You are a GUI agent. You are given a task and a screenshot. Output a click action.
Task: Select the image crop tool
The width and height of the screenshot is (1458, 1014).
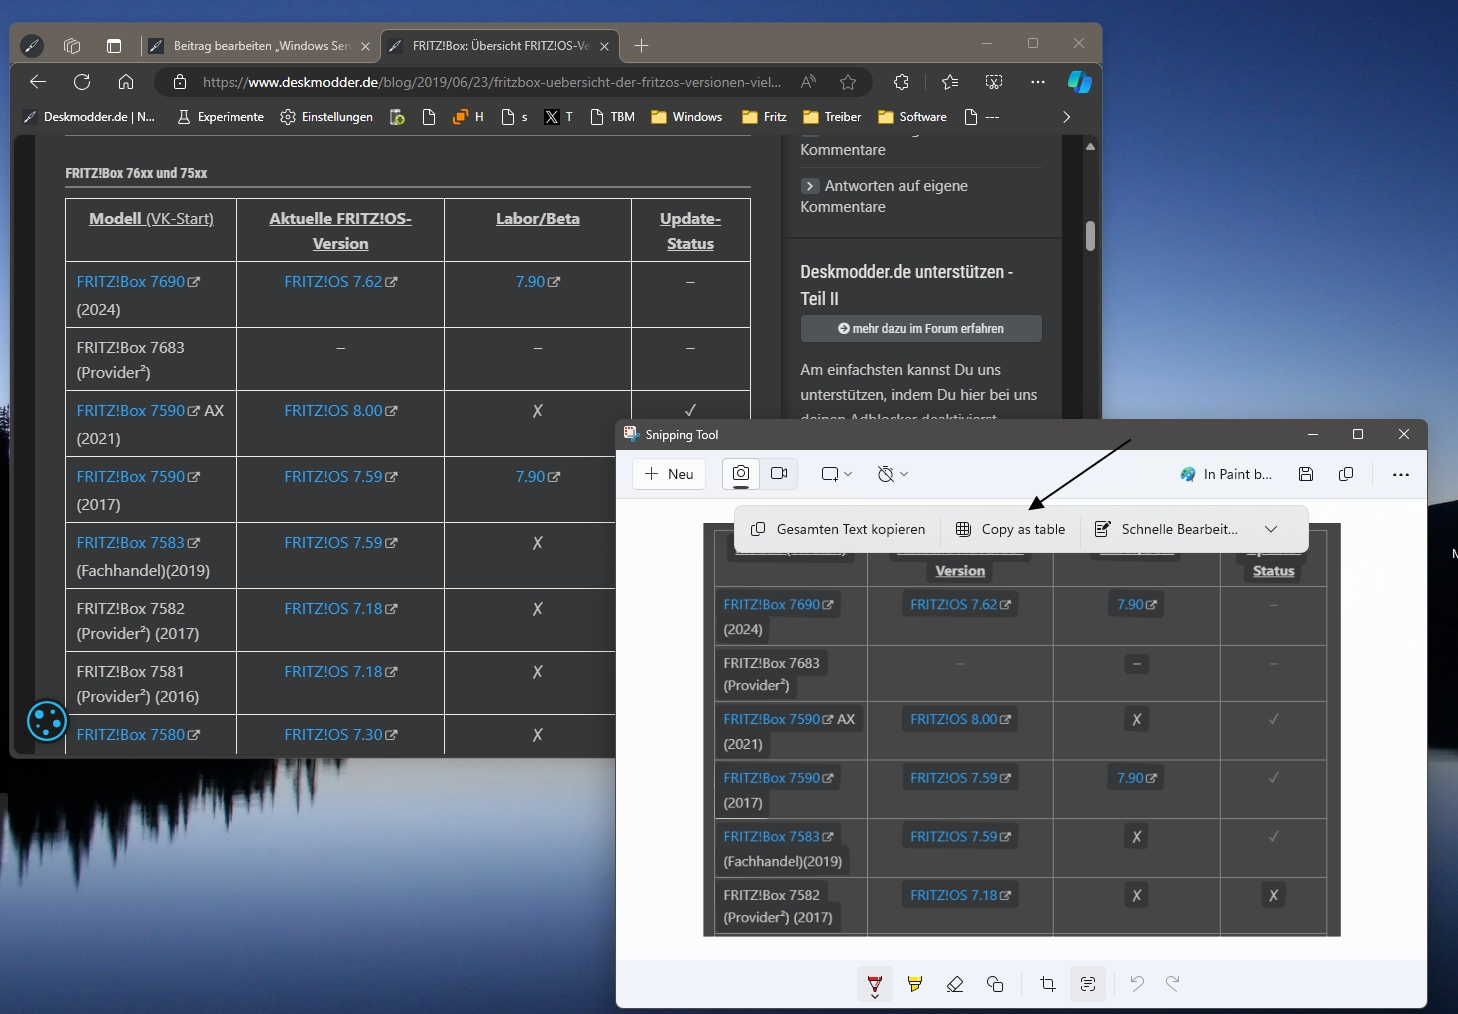pyautogui.click(x=1048, y=984)
